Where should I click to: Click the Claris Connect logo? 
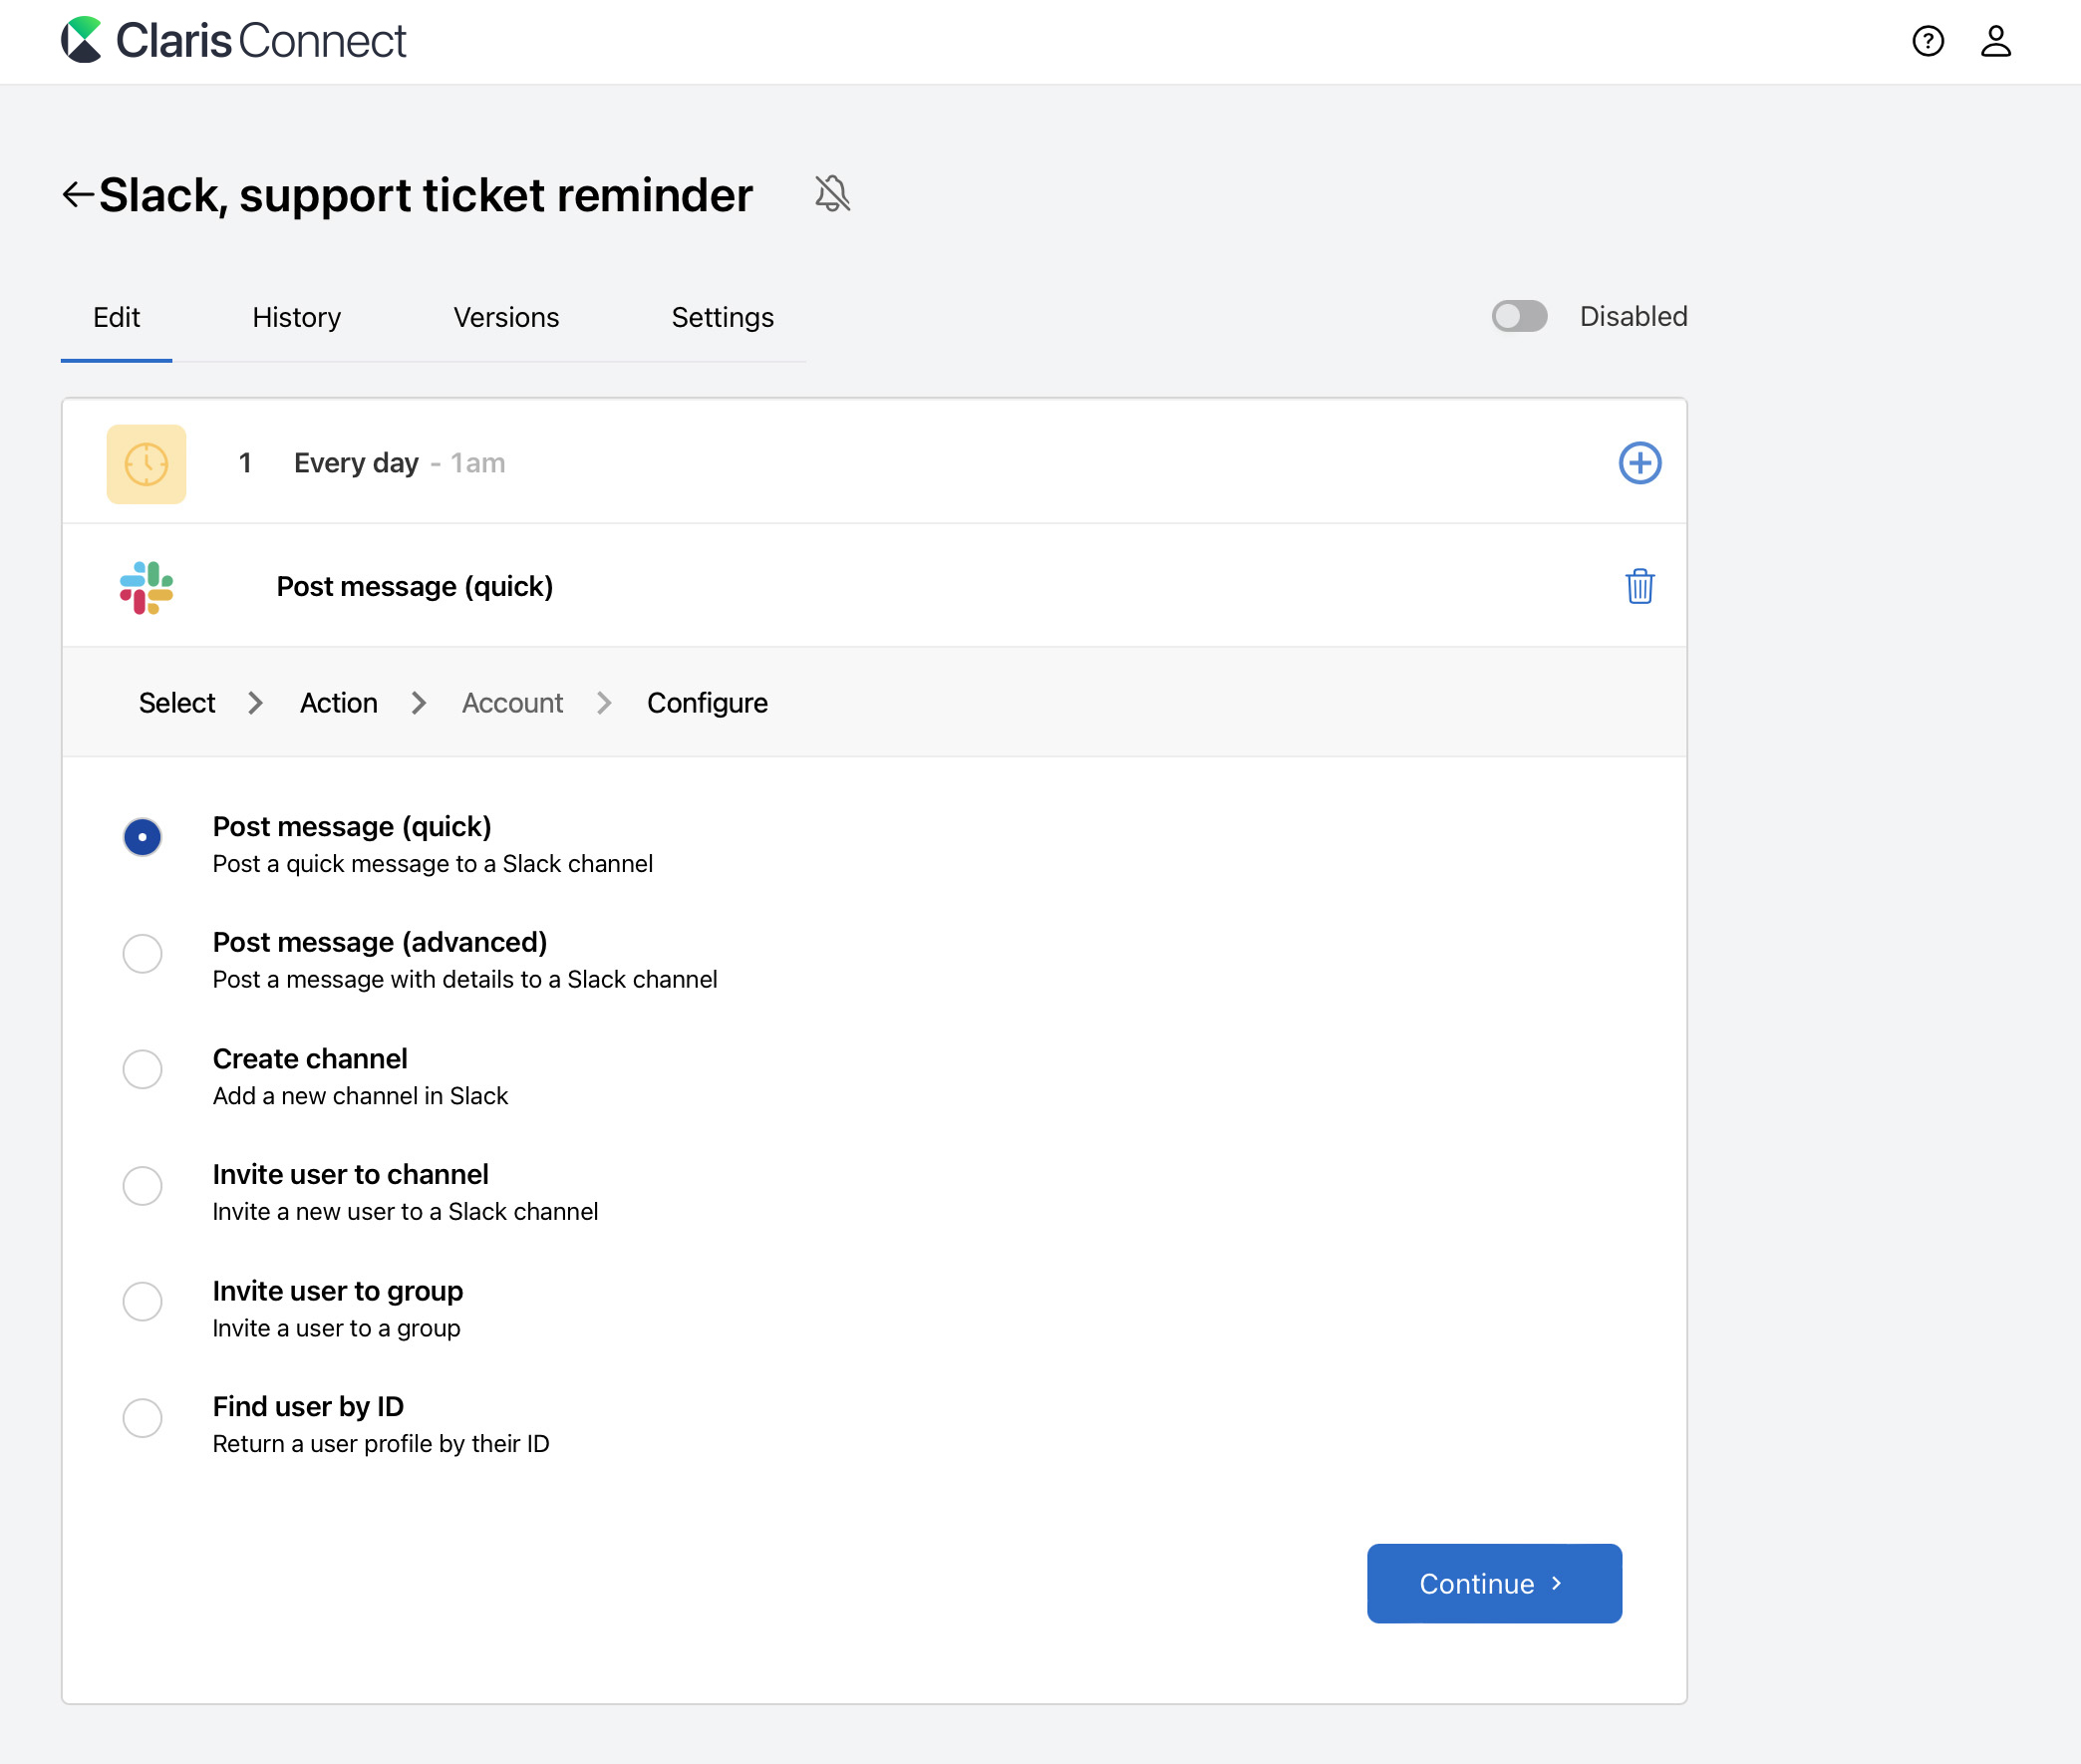click(233, 41)
